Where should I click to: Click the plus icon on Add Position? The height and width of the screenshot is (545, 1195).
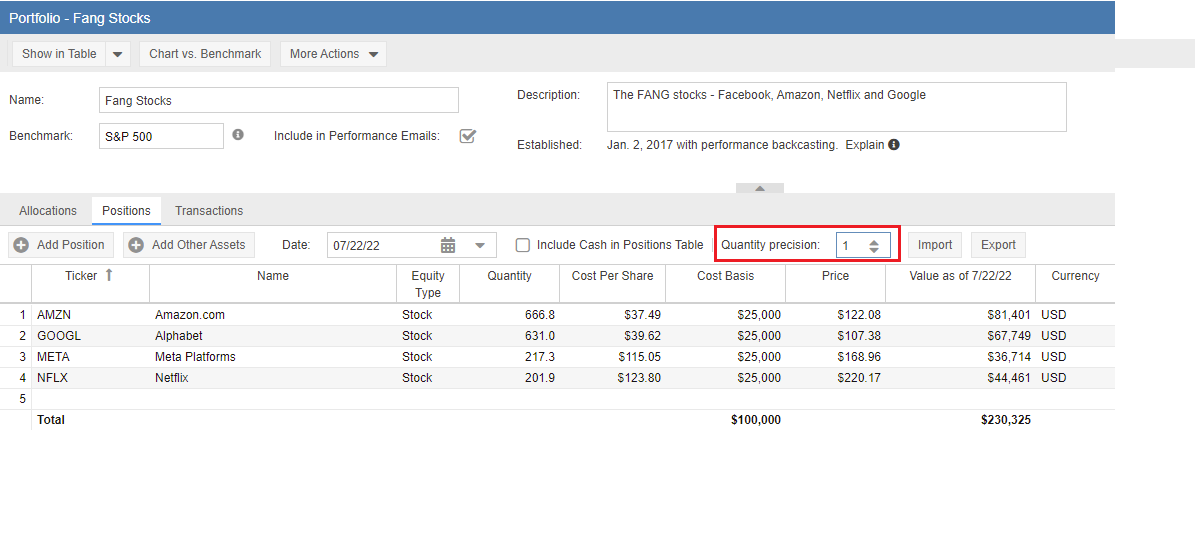20,245
